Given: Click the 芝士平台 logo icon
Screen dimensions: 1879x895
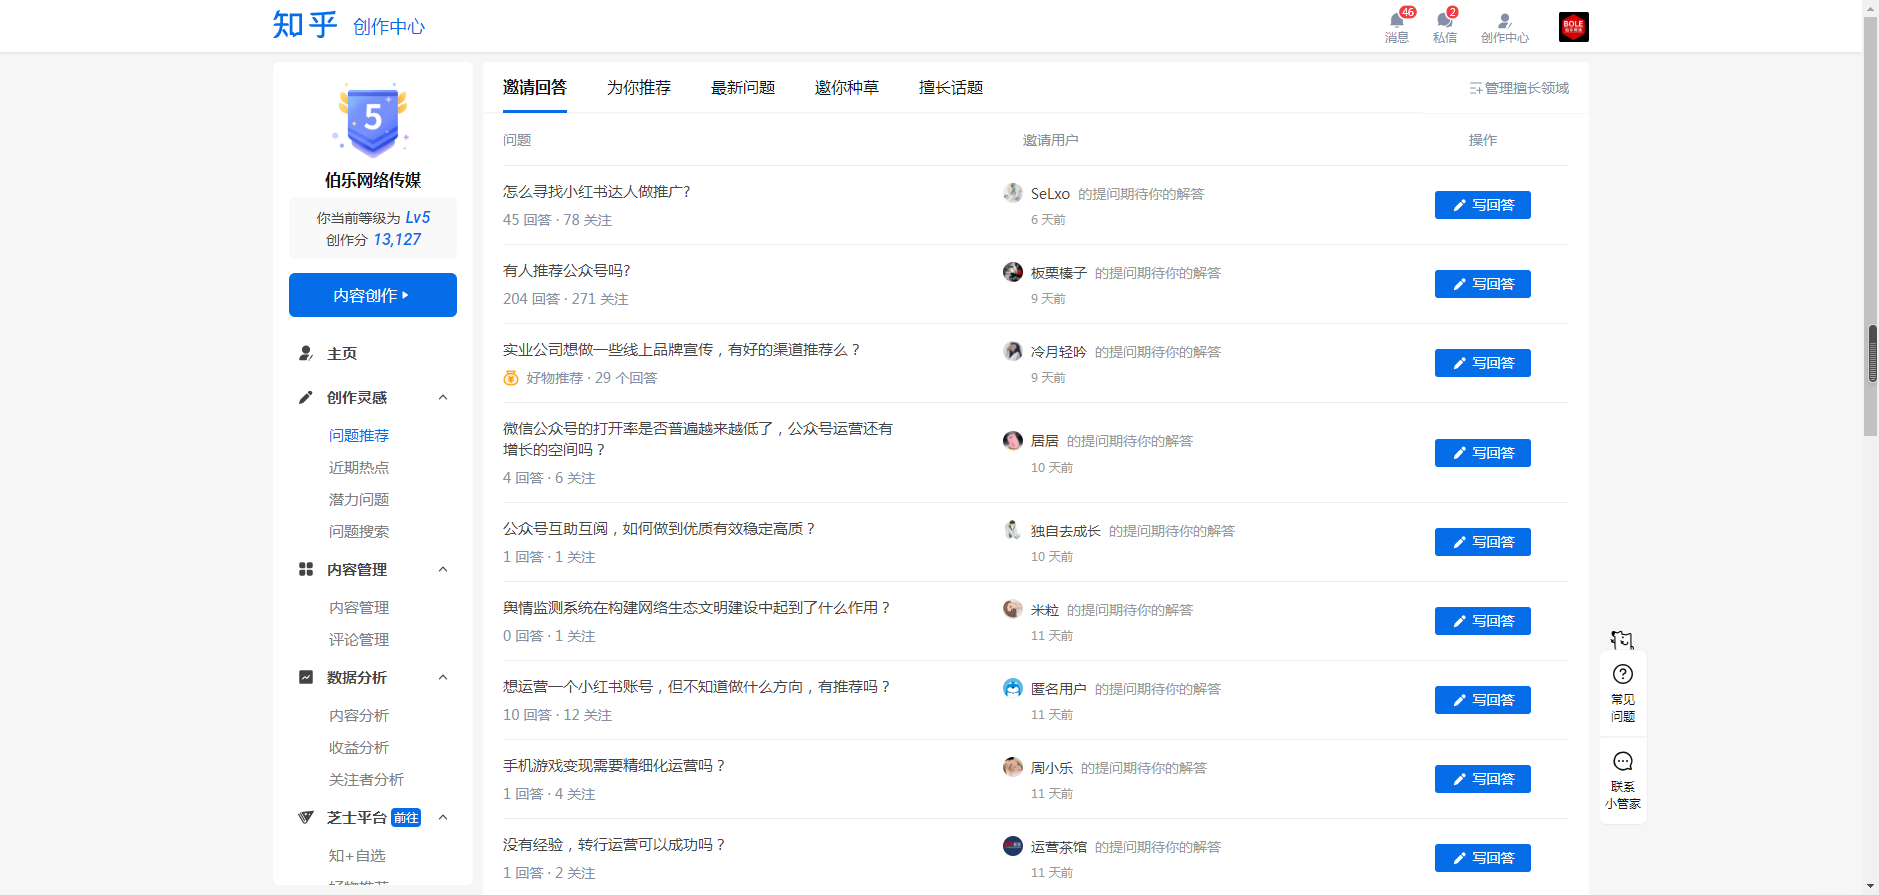Looking at the screenshot, I should click(x=306, y=817).
